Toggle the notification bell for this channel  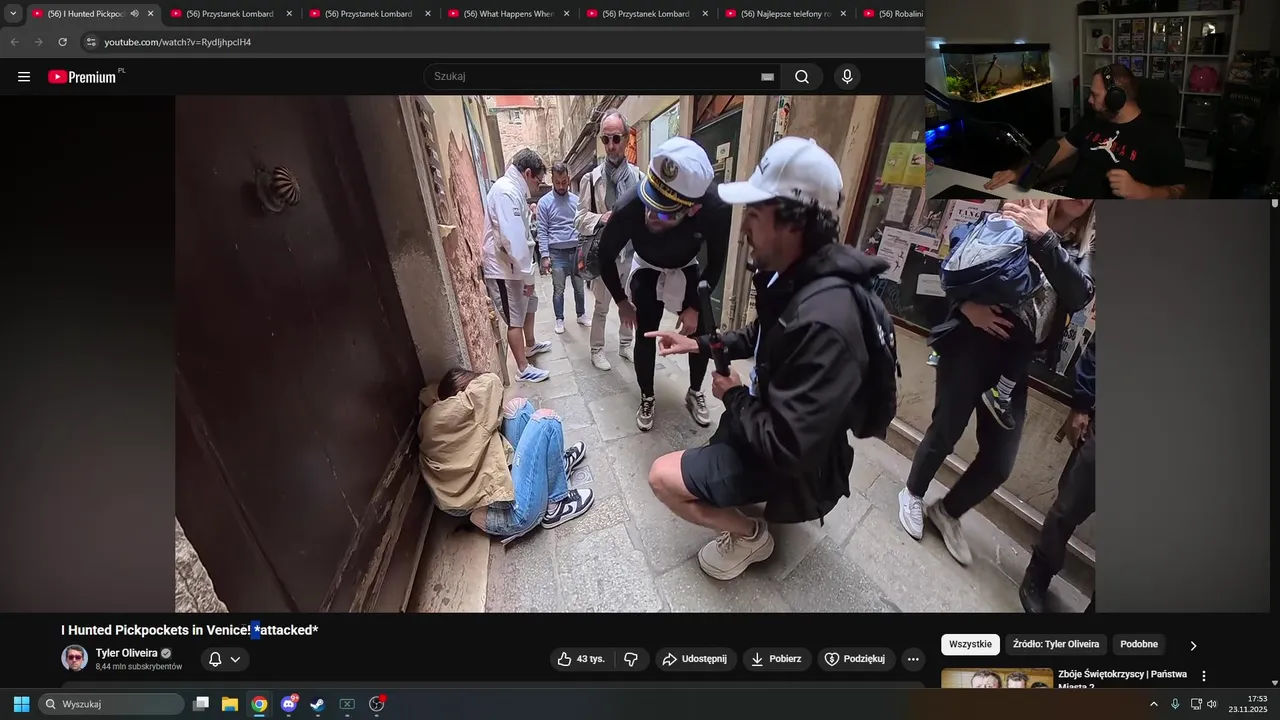tap(215, 659)
